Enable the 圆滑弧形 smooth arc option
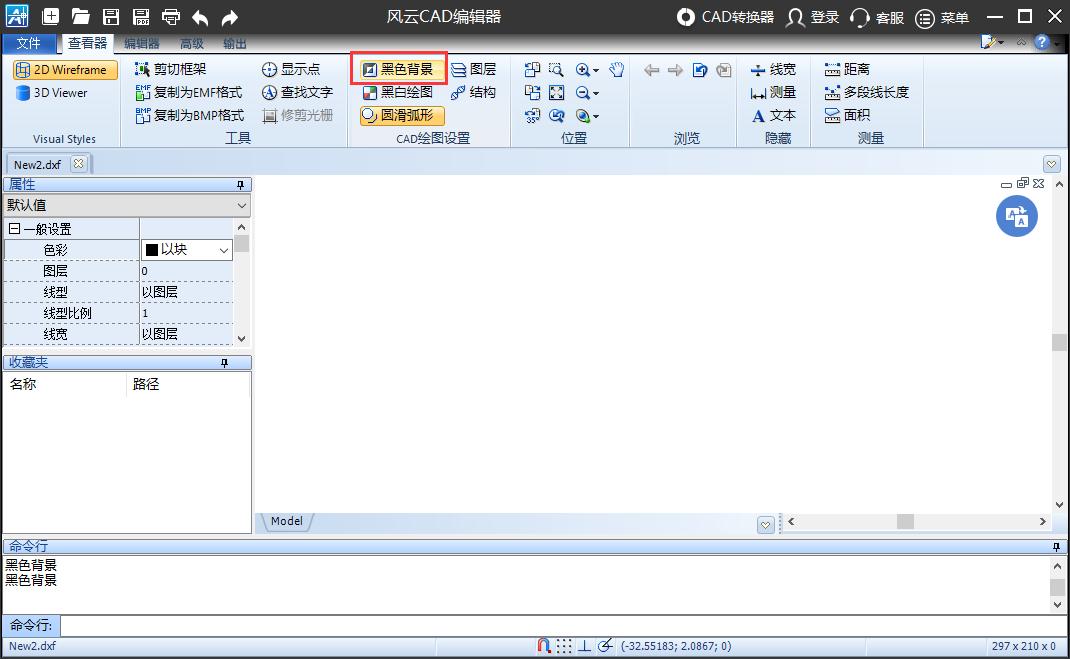1070x659 pixels. [398, 115]
